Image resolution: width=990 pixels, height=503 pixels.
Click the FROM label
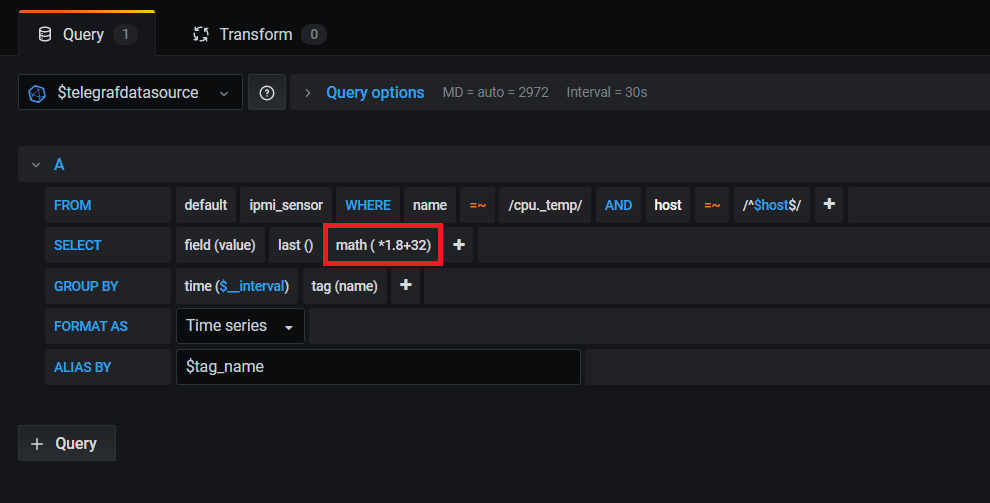click(x=73, y=204)
